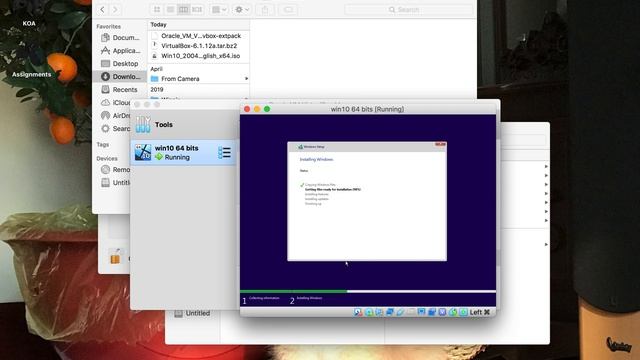Select Untitled volume under Devices
Screen dimensions: 640x360
115,182
